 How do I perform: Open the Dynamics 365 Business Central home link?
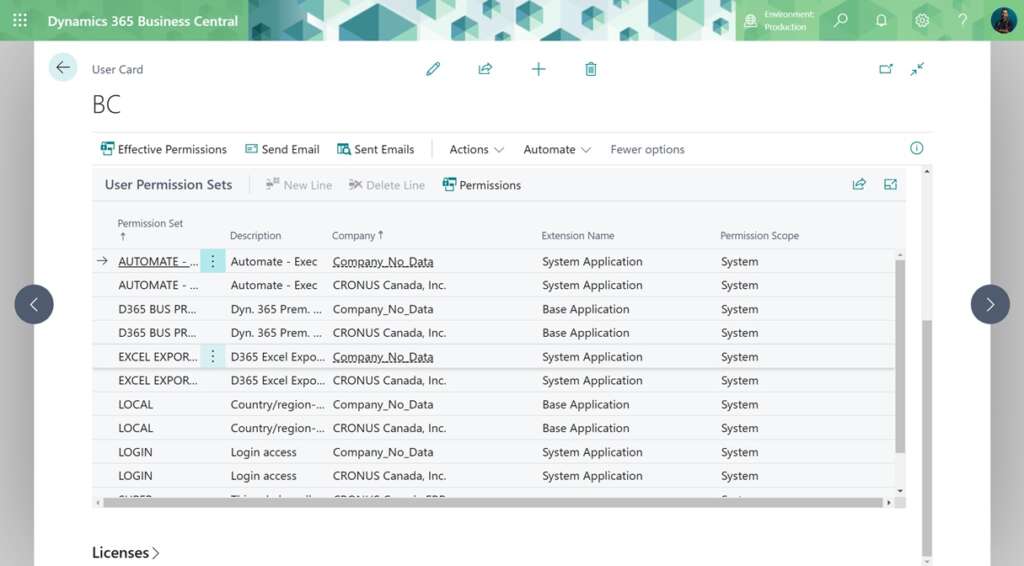point(142,21)
